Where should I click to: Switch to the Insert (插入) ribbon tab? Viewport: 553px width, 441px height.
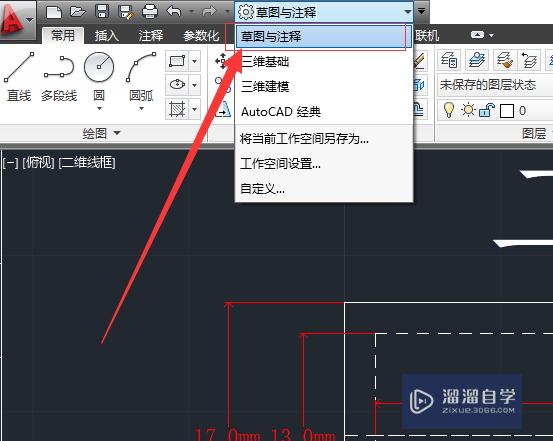click(106, 35)
